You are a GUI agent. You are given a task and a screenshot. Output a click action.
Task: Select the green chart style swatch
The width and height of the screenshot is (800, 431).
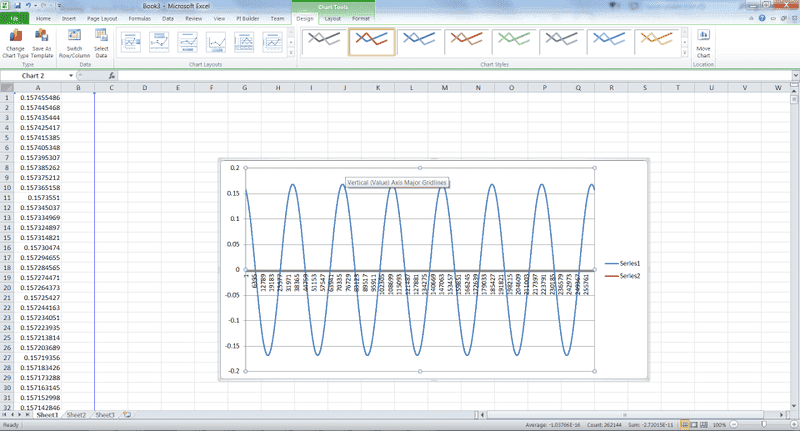click(514, 40)
